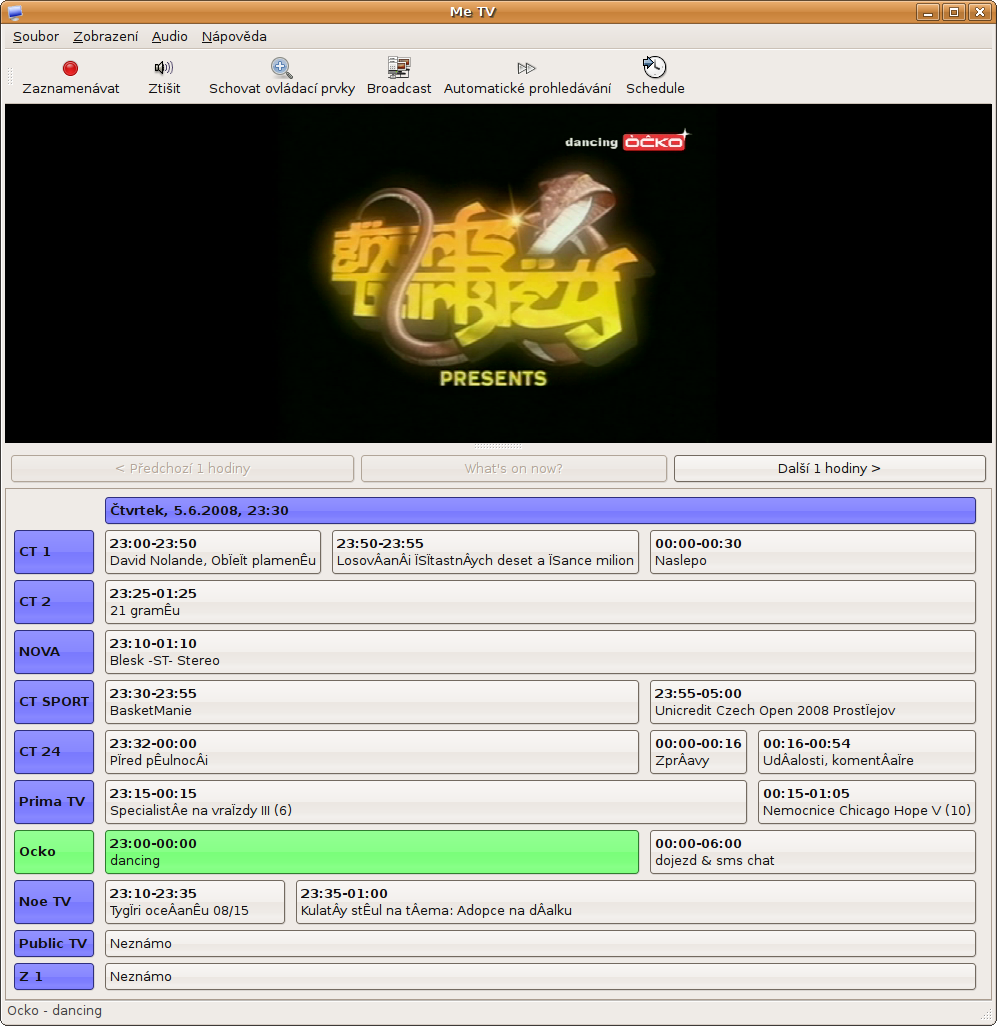
Task: Switch to channel CT 24
Action: click(54, 752)
